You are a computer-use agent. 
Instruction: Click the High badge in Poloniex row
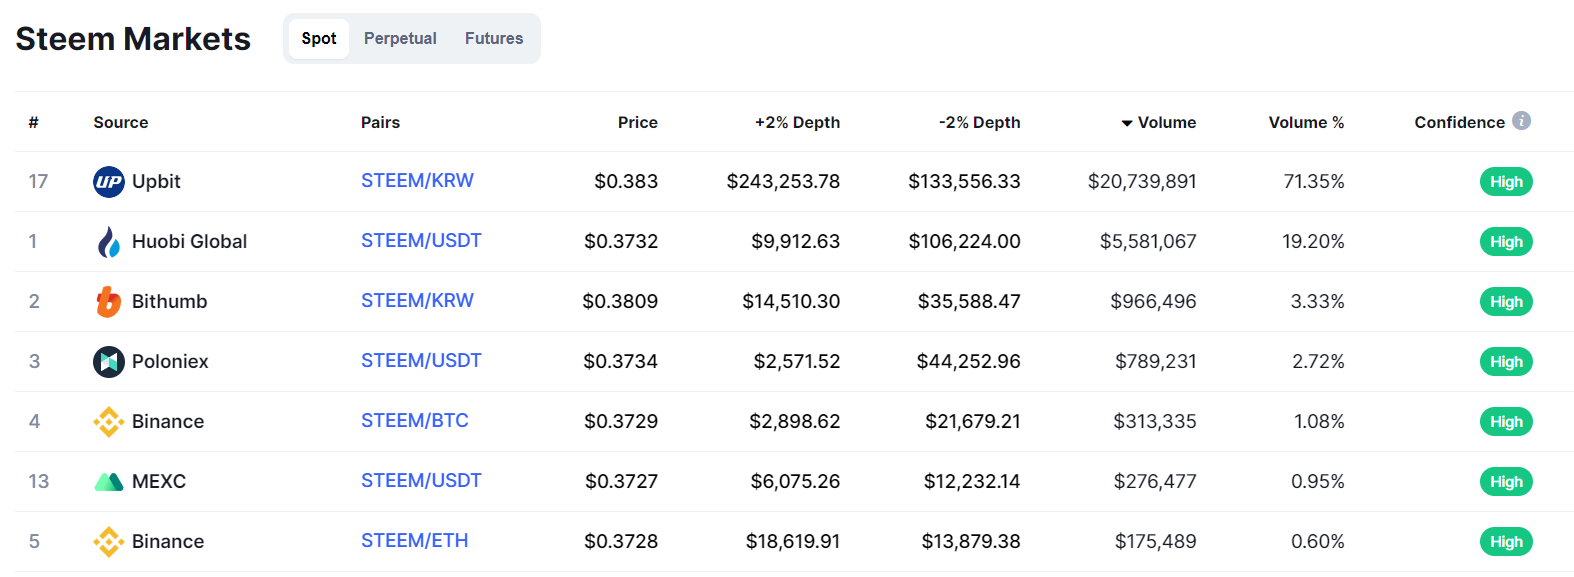[1506, 362]
